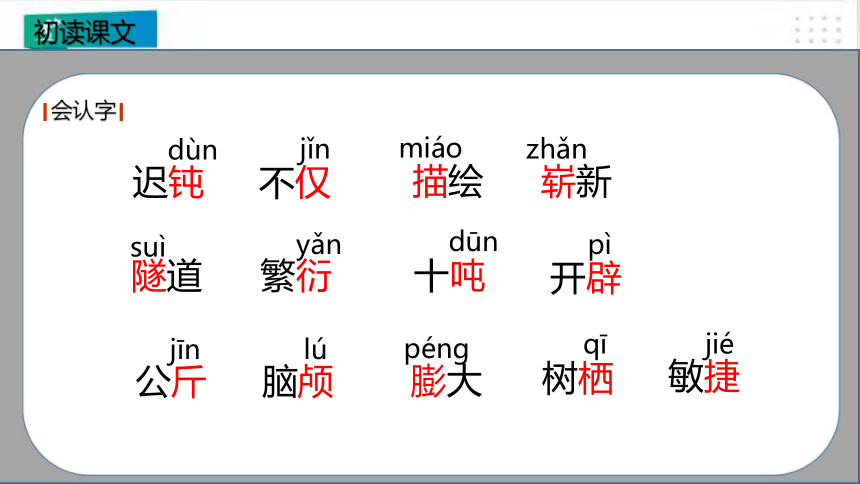Click the pinyin suì
The image size is (860, 484).
(148, 247)
